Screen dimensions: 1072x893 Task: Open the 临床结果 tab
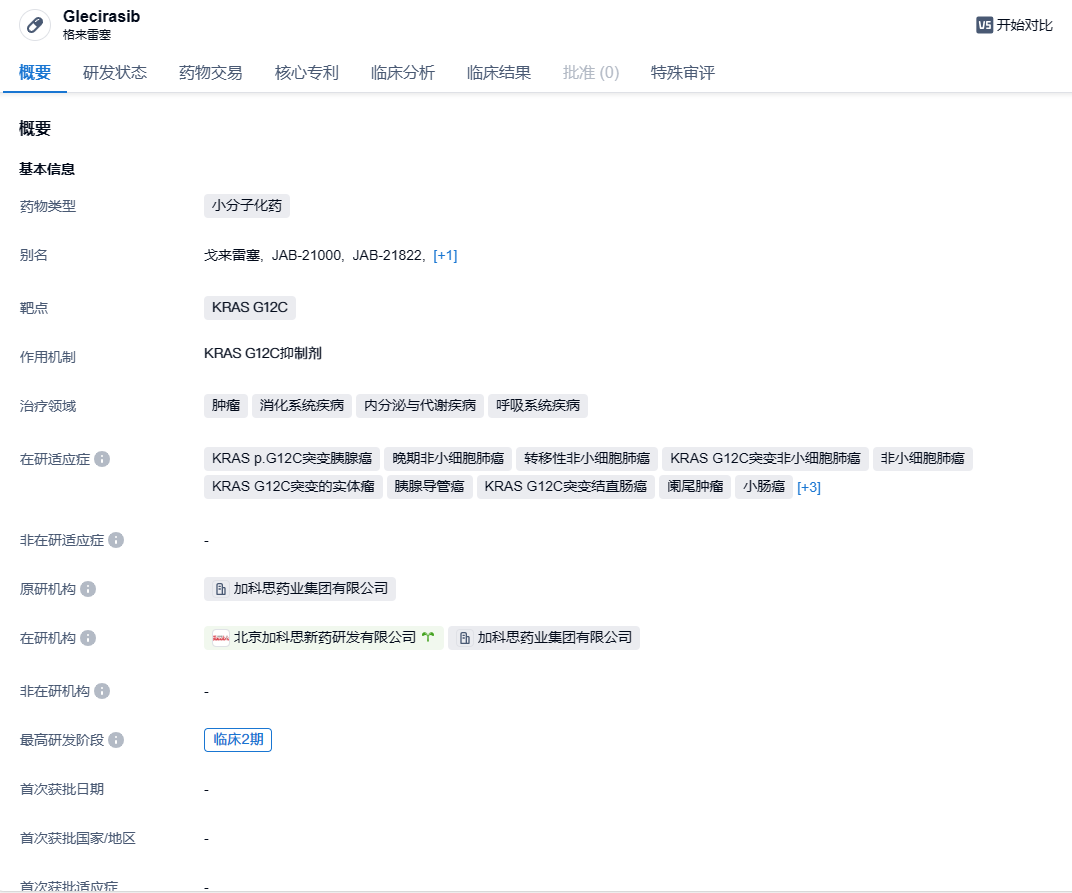click(x=499, y=73)
